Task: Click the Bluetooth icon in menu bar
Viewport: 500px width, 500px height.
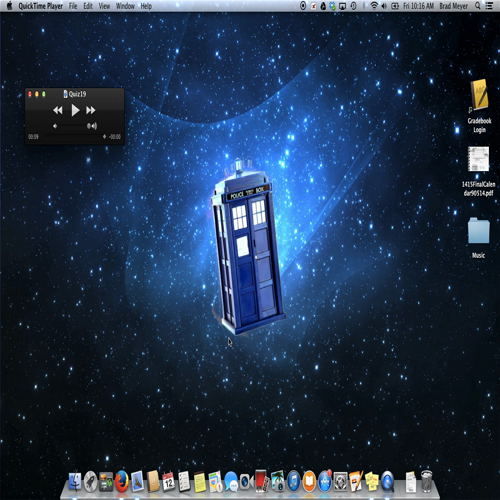Action: coord(364,6)
